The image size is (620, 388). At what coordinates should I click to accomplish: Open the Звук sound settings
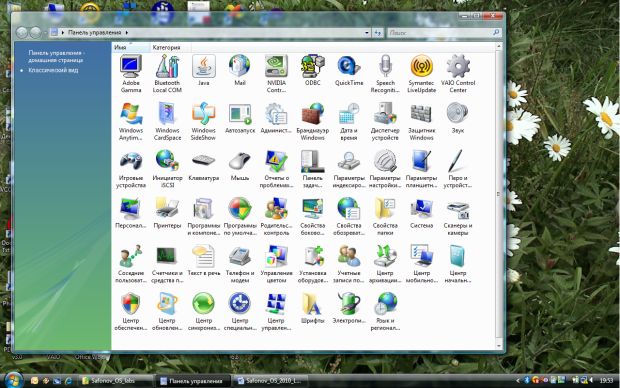tap(458, 118)
